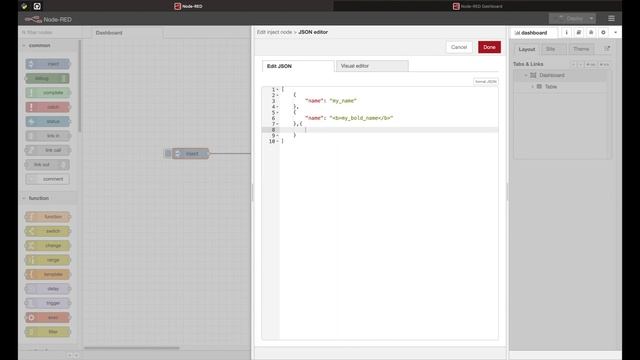Viewport: 640px width, 360px height.
Task: Click the "<b>my_bold_name</b>" value on line 6
Action: (361, 118)
